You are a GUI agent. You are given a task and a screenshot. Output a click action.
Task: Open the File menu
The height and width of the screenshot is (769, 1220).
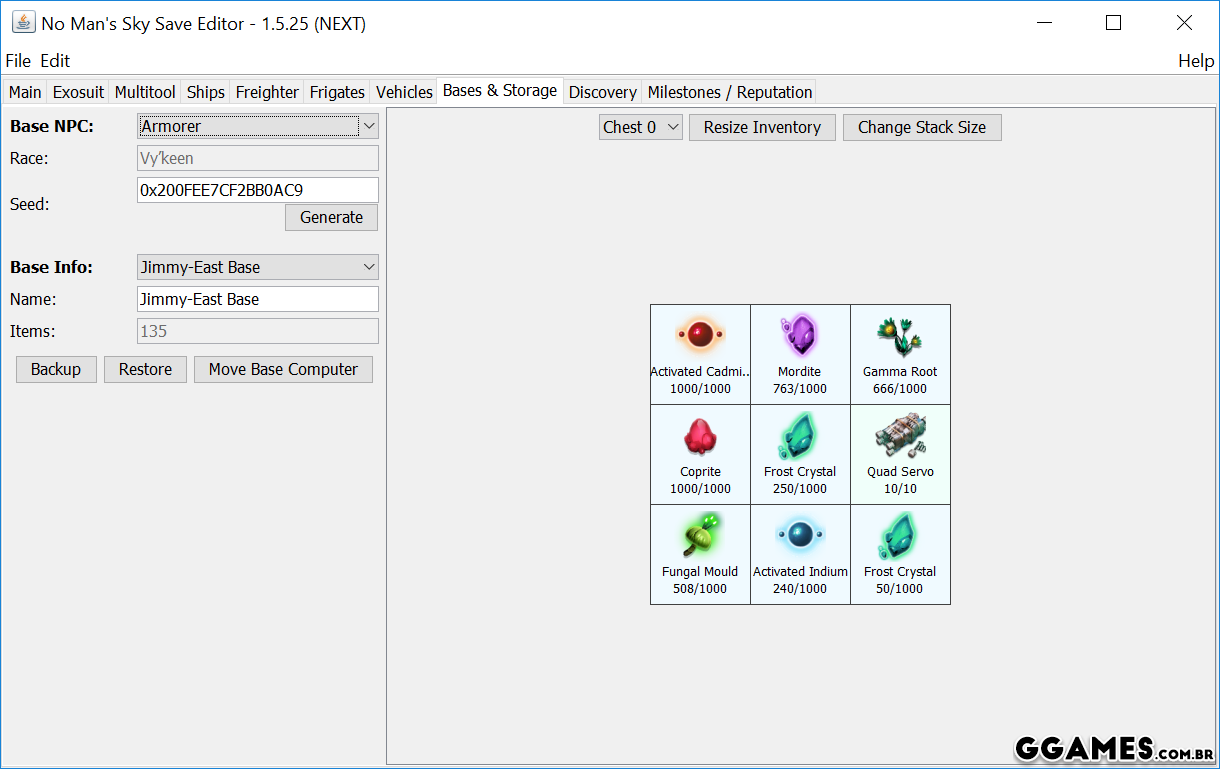coord(18,61)
